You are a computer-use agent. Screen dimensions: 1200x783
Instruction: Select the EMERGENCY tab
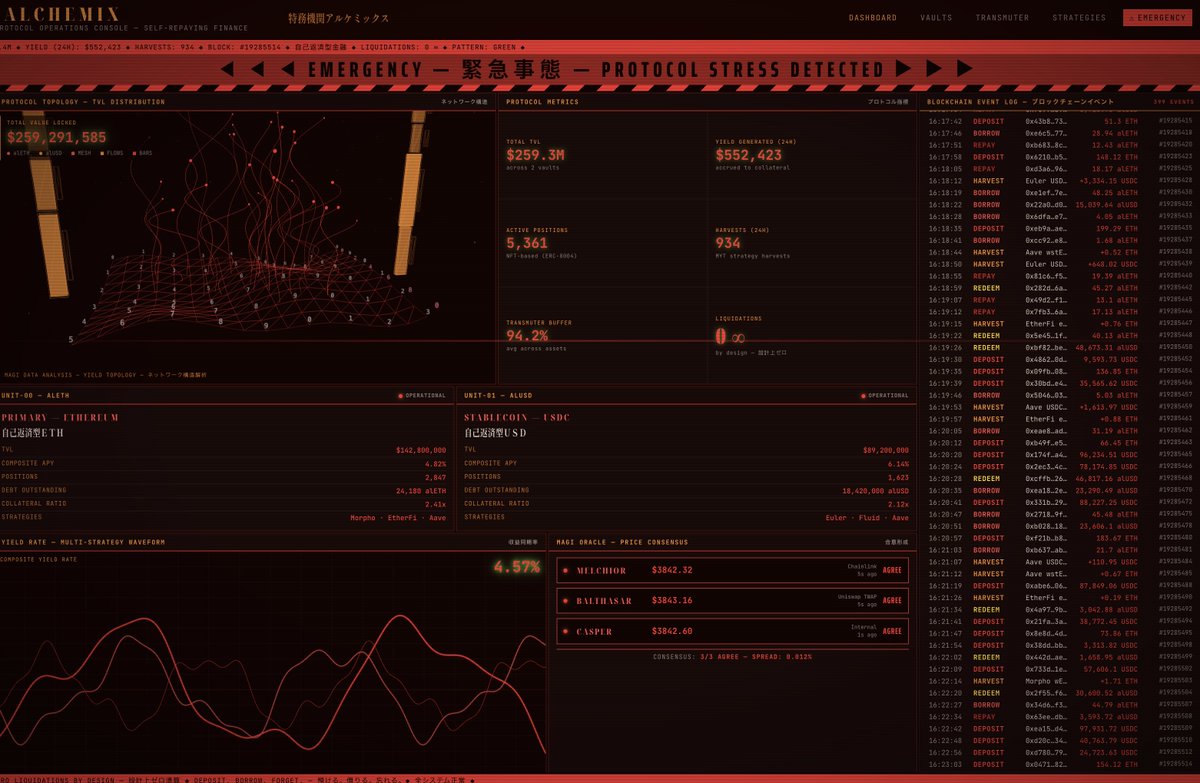1157,18
